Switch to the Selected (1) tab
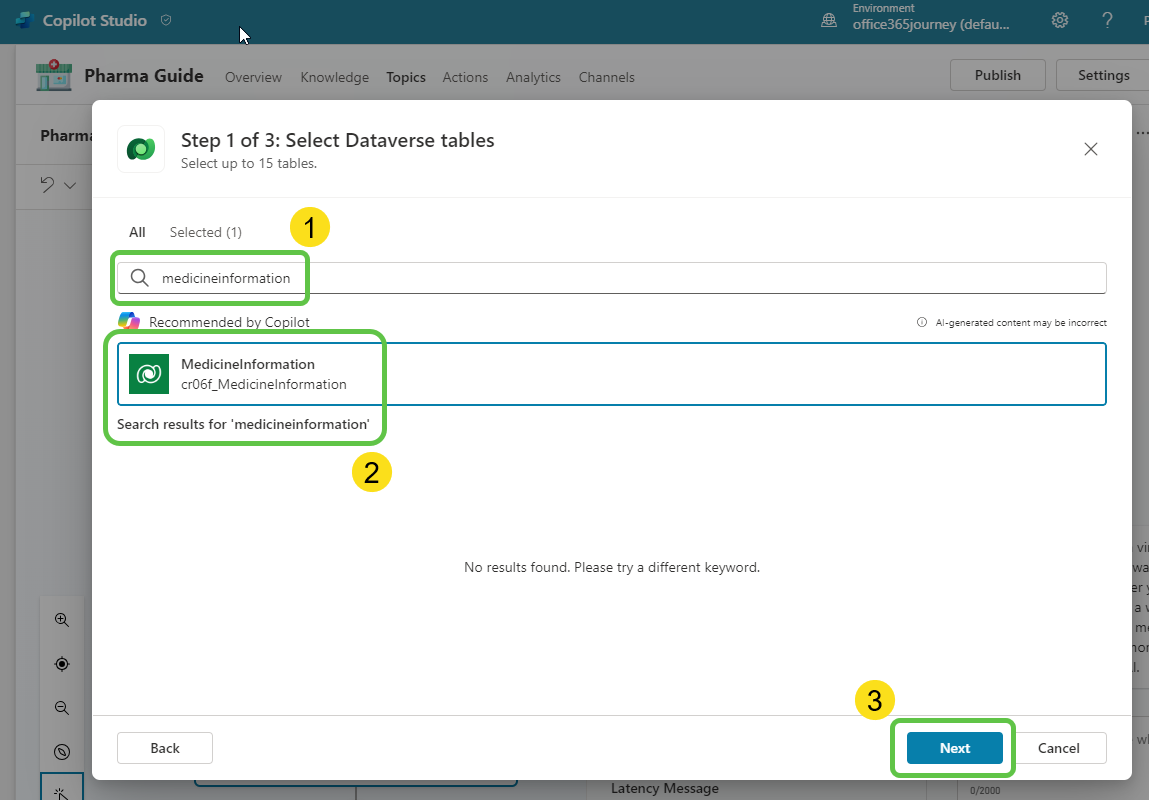Screen dimensions: 1149x800 [205, 232]
